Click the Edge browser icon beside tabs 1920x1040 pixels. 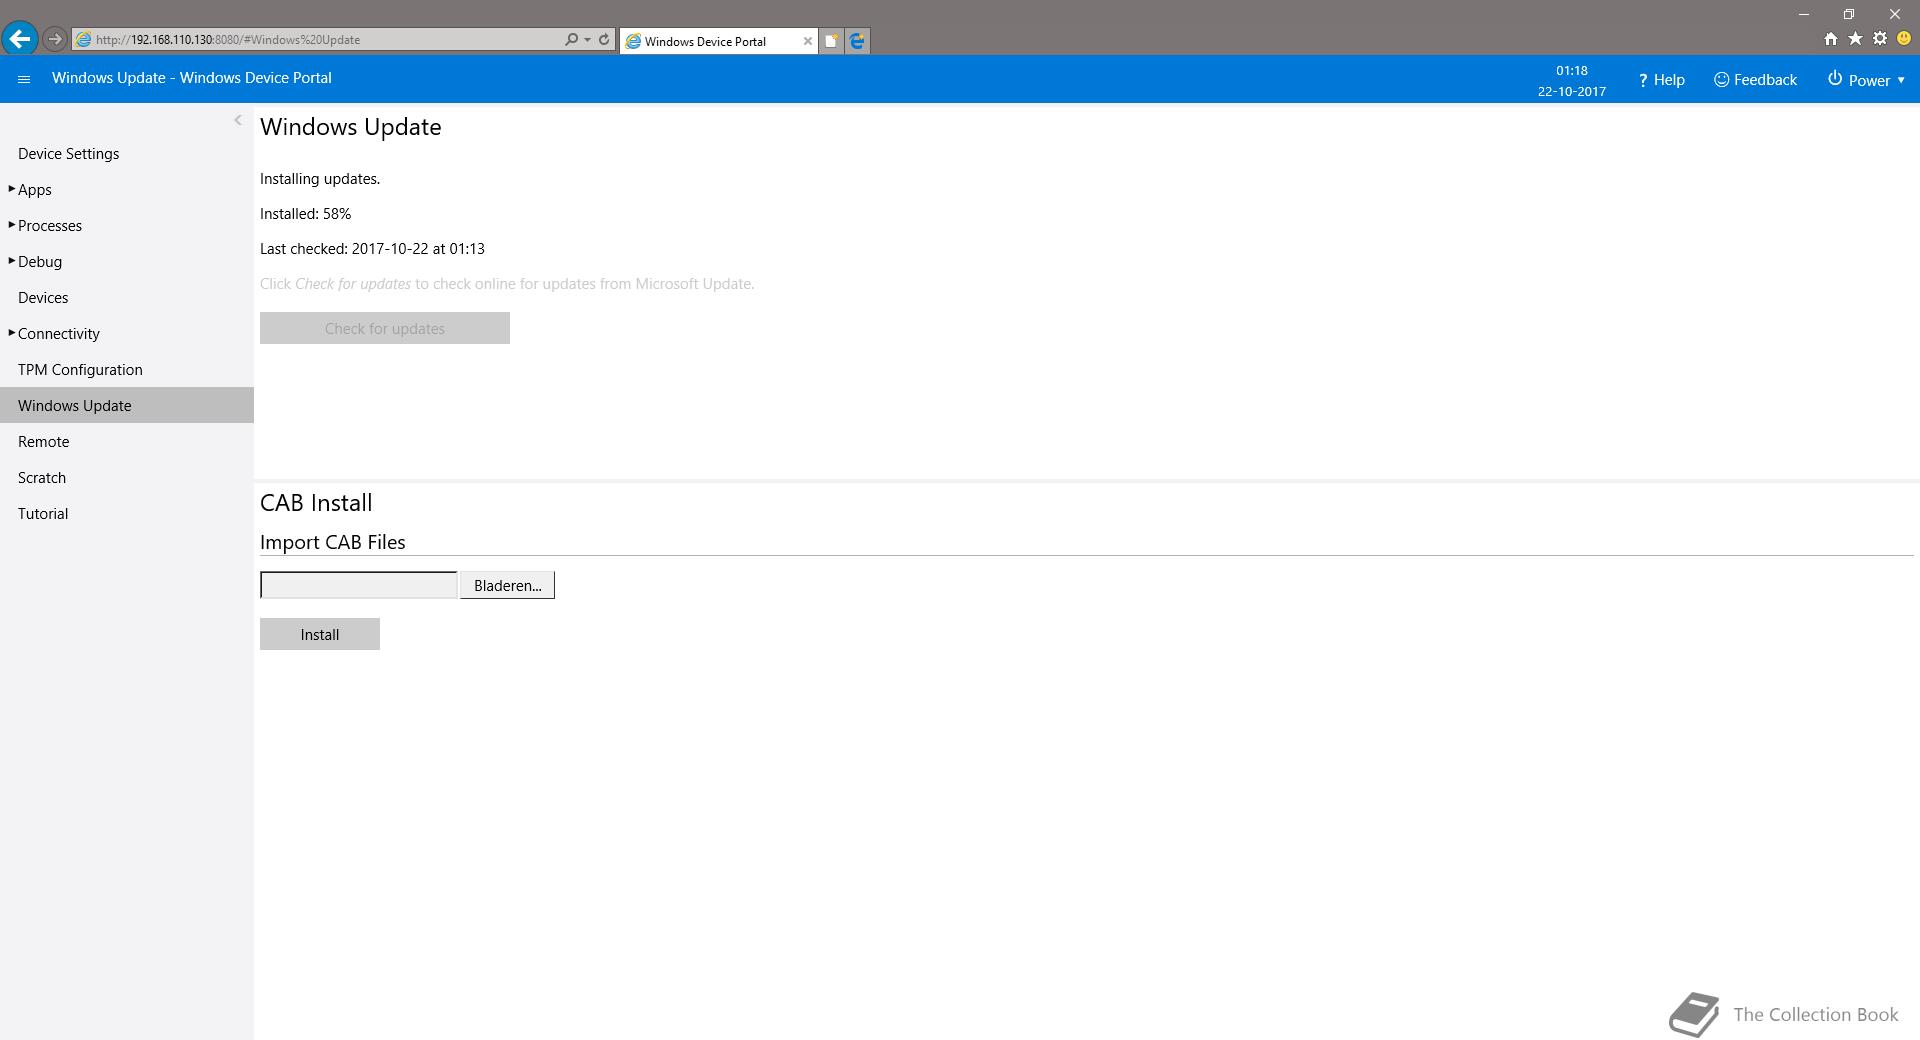point(857,41)
